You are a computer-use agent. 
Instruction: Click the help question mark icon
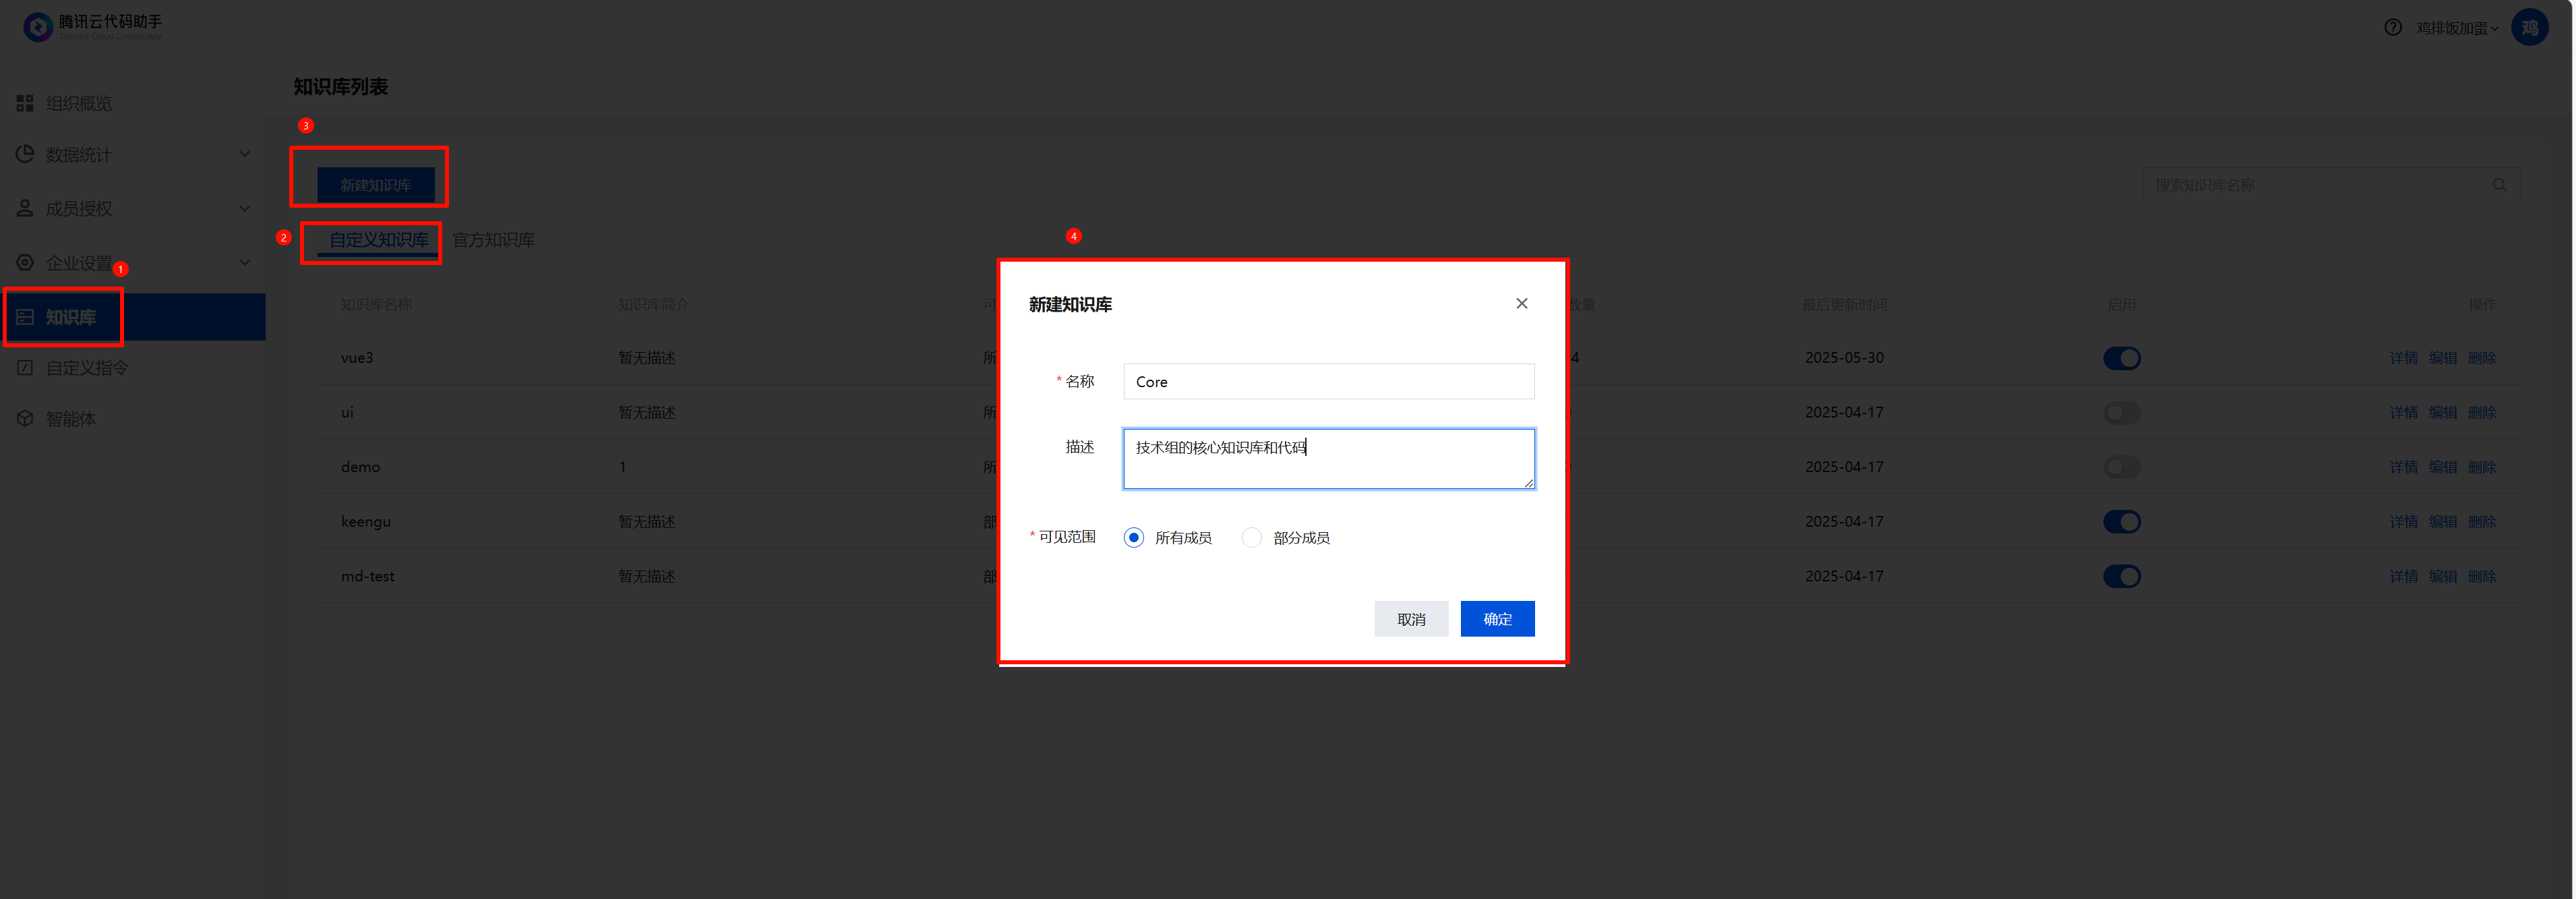click(2392, 27)
